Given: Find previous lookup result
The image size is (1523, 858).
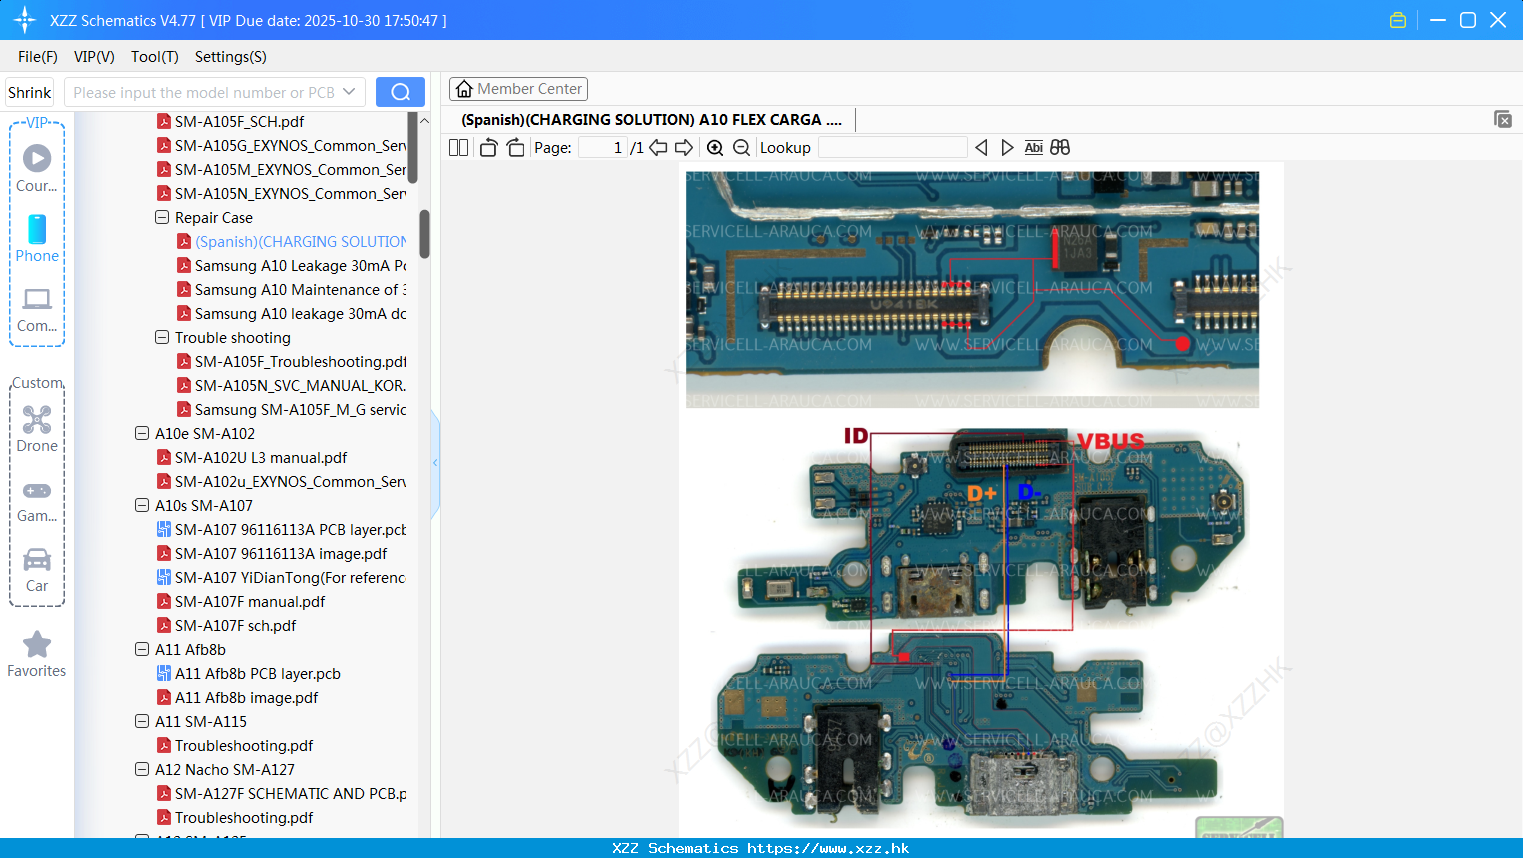Looking at the screenshot, I should [981, 147].
